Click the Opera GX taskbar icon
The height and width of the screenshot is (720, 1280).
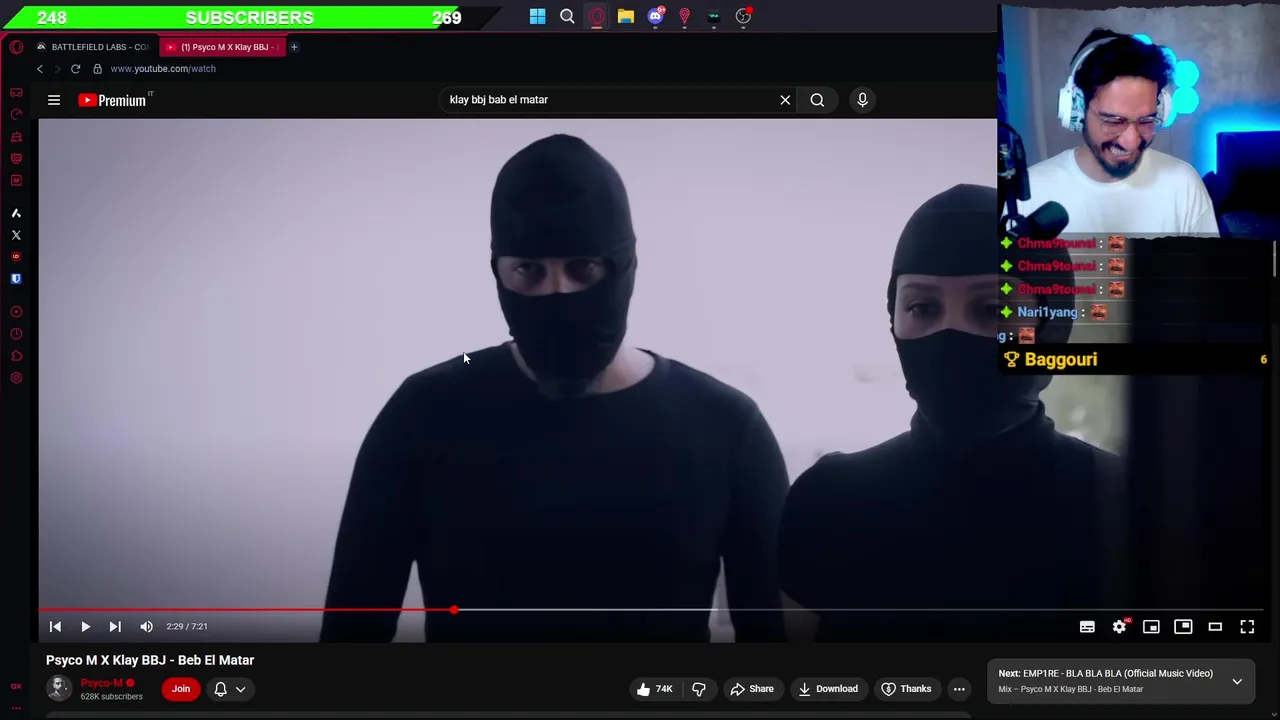[596, 16]
